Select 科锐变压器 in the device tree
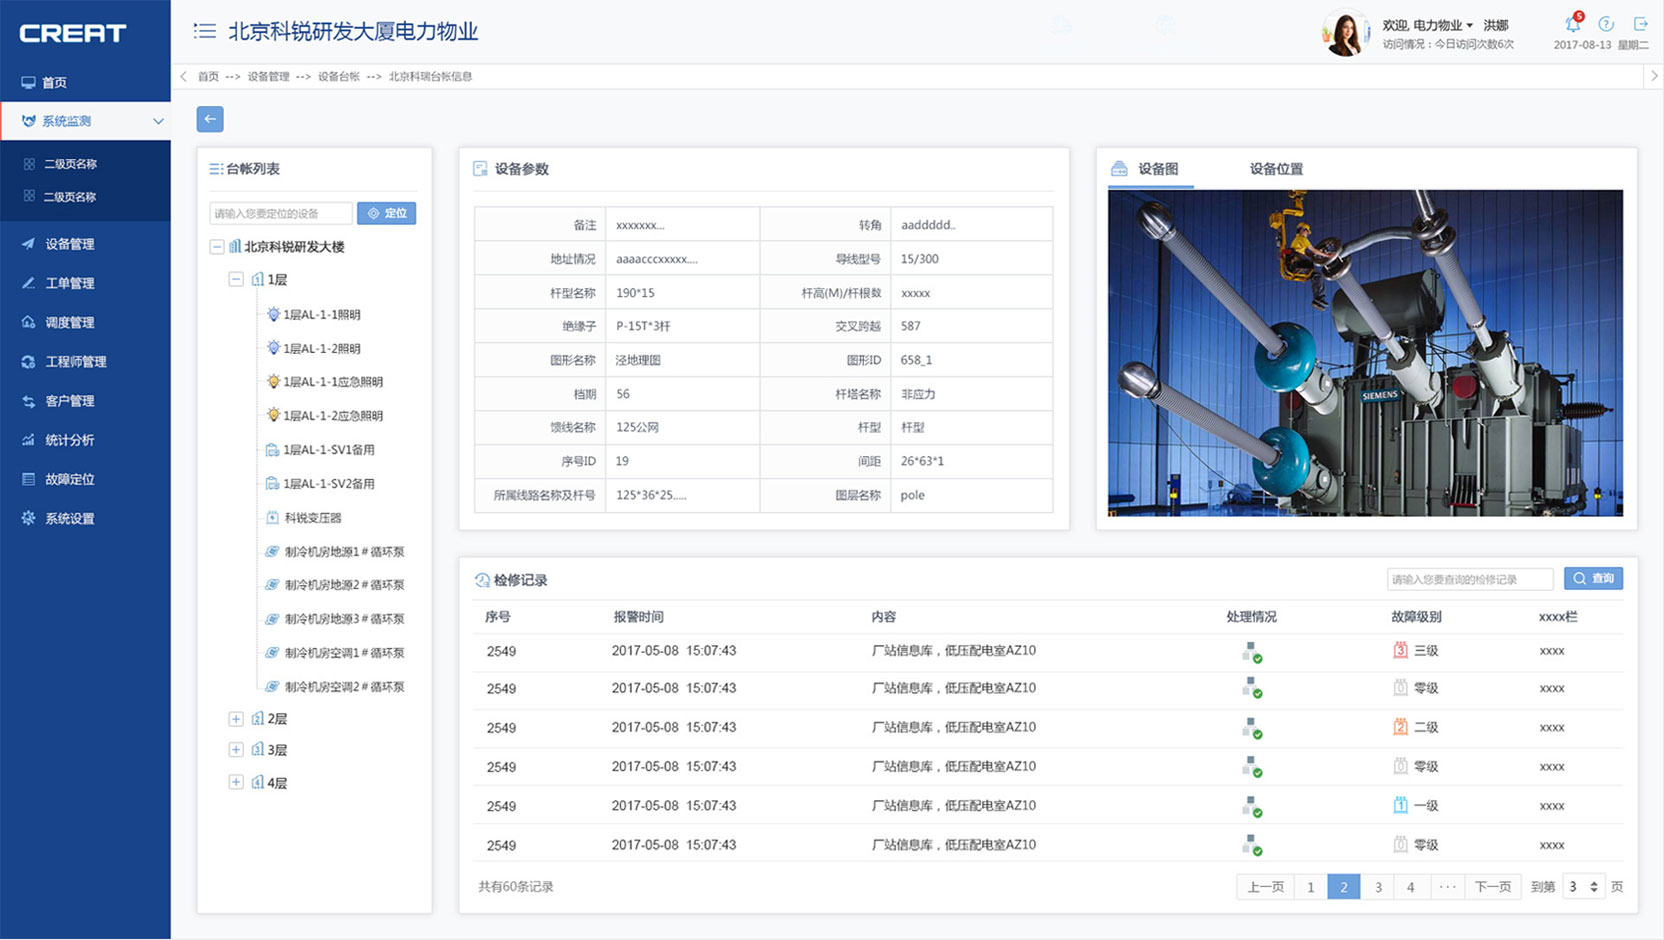 (312, 518)
